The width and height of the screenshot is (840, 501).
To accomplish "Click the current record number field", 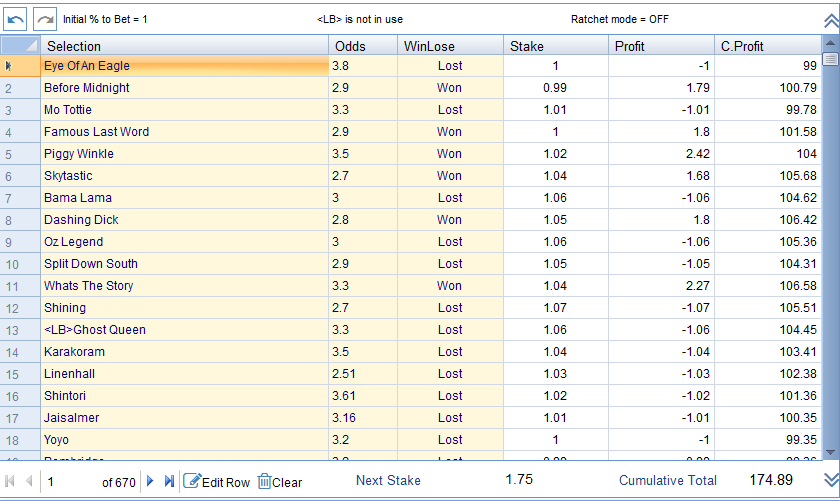I will click(70, 482).
